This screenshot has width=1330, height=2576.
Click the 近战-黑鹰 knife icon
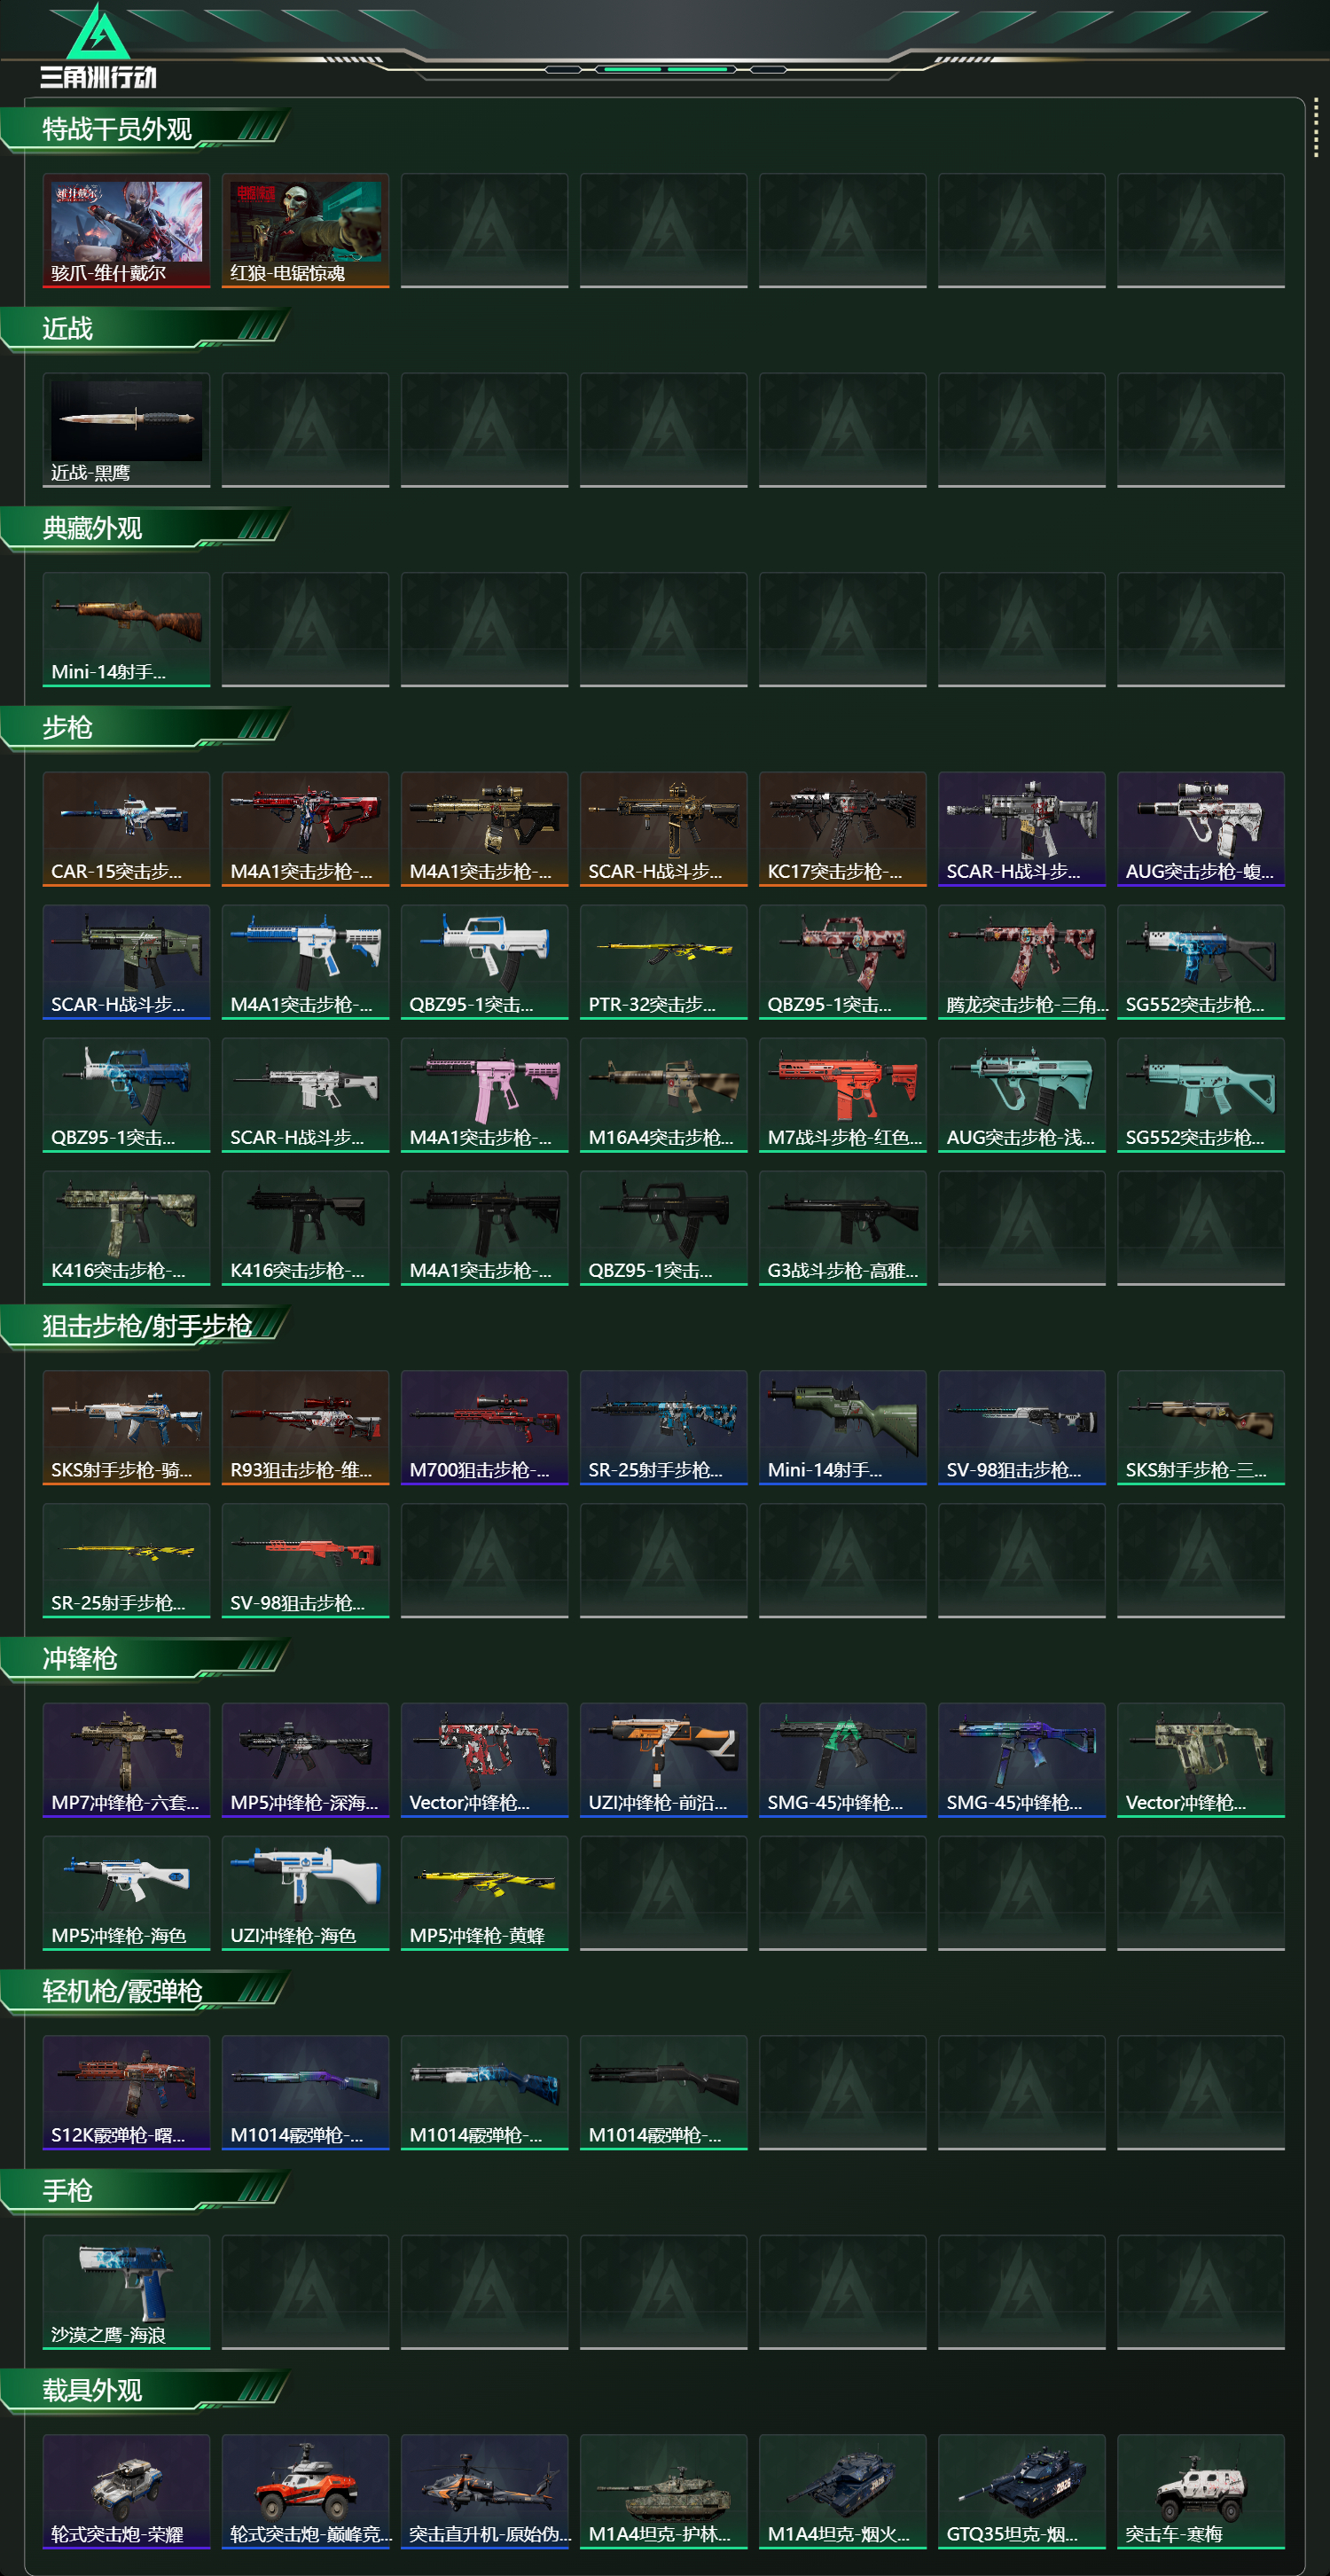coord(126,430)
